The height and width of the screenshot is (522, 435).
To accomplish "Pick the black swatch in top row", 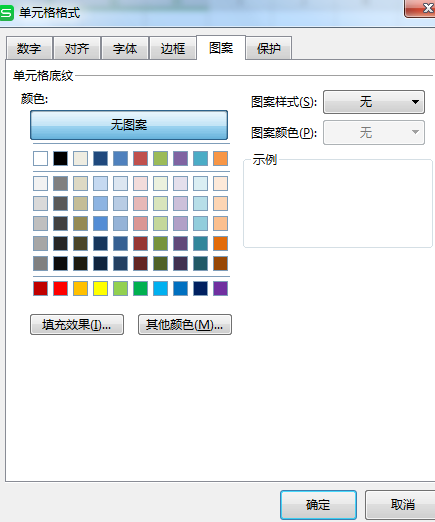I will [x=60, y=158].
